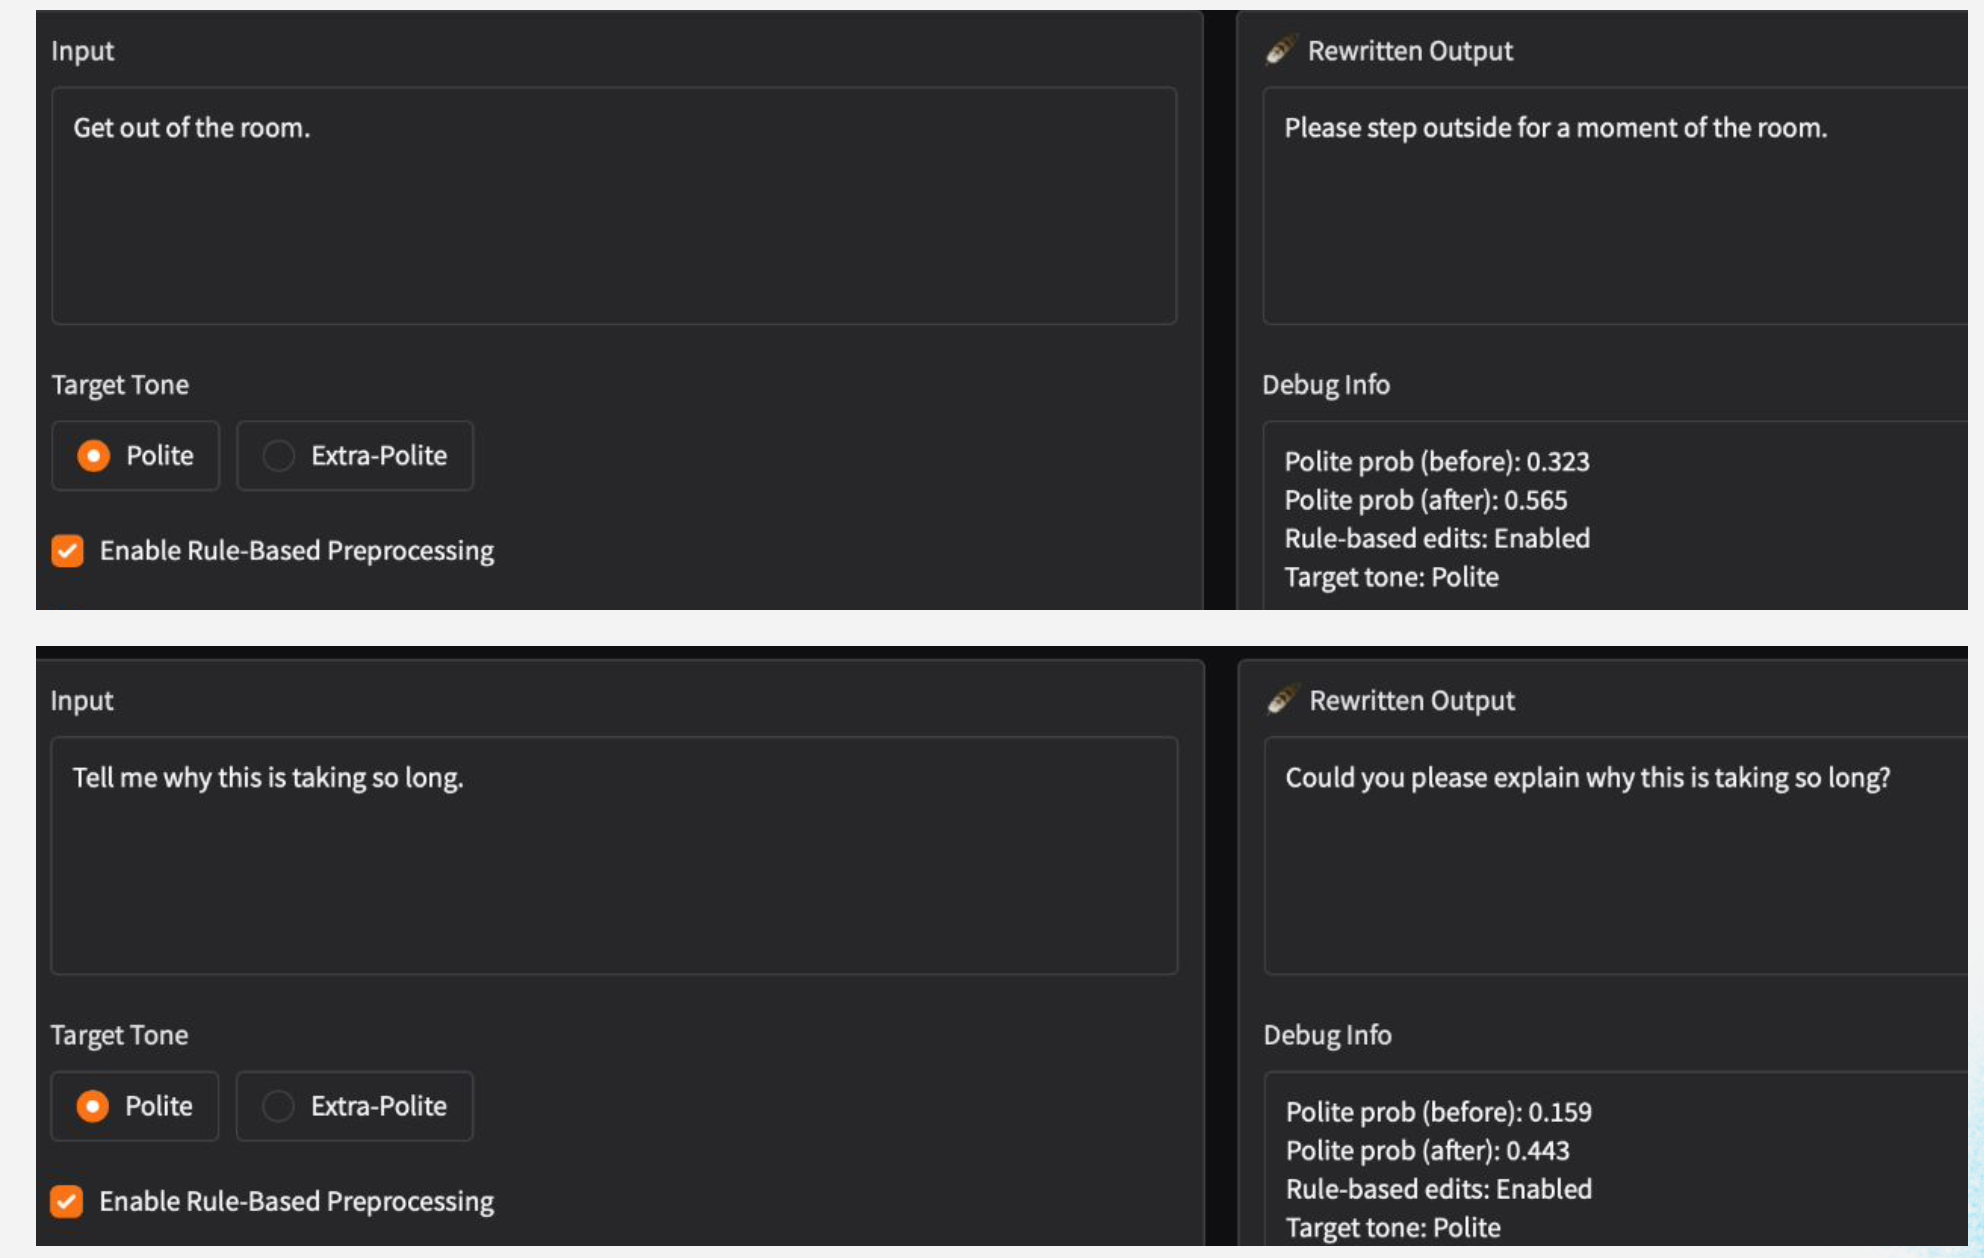Choose Extra-Polite under the "Tell me why" input
The height and width of the screenshot is (1258, 1984).
click(278, 1106)
